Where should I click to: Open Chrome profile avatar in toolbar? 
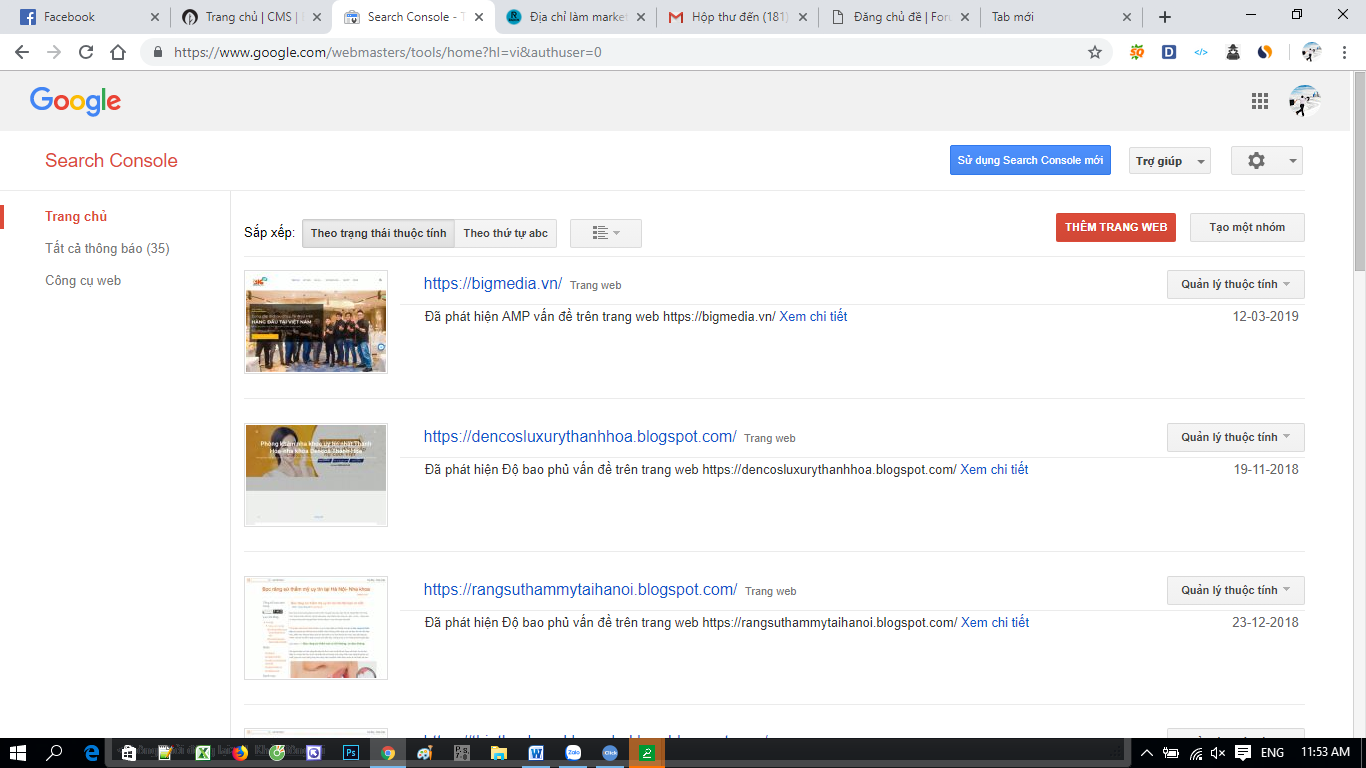point(1312,52)
